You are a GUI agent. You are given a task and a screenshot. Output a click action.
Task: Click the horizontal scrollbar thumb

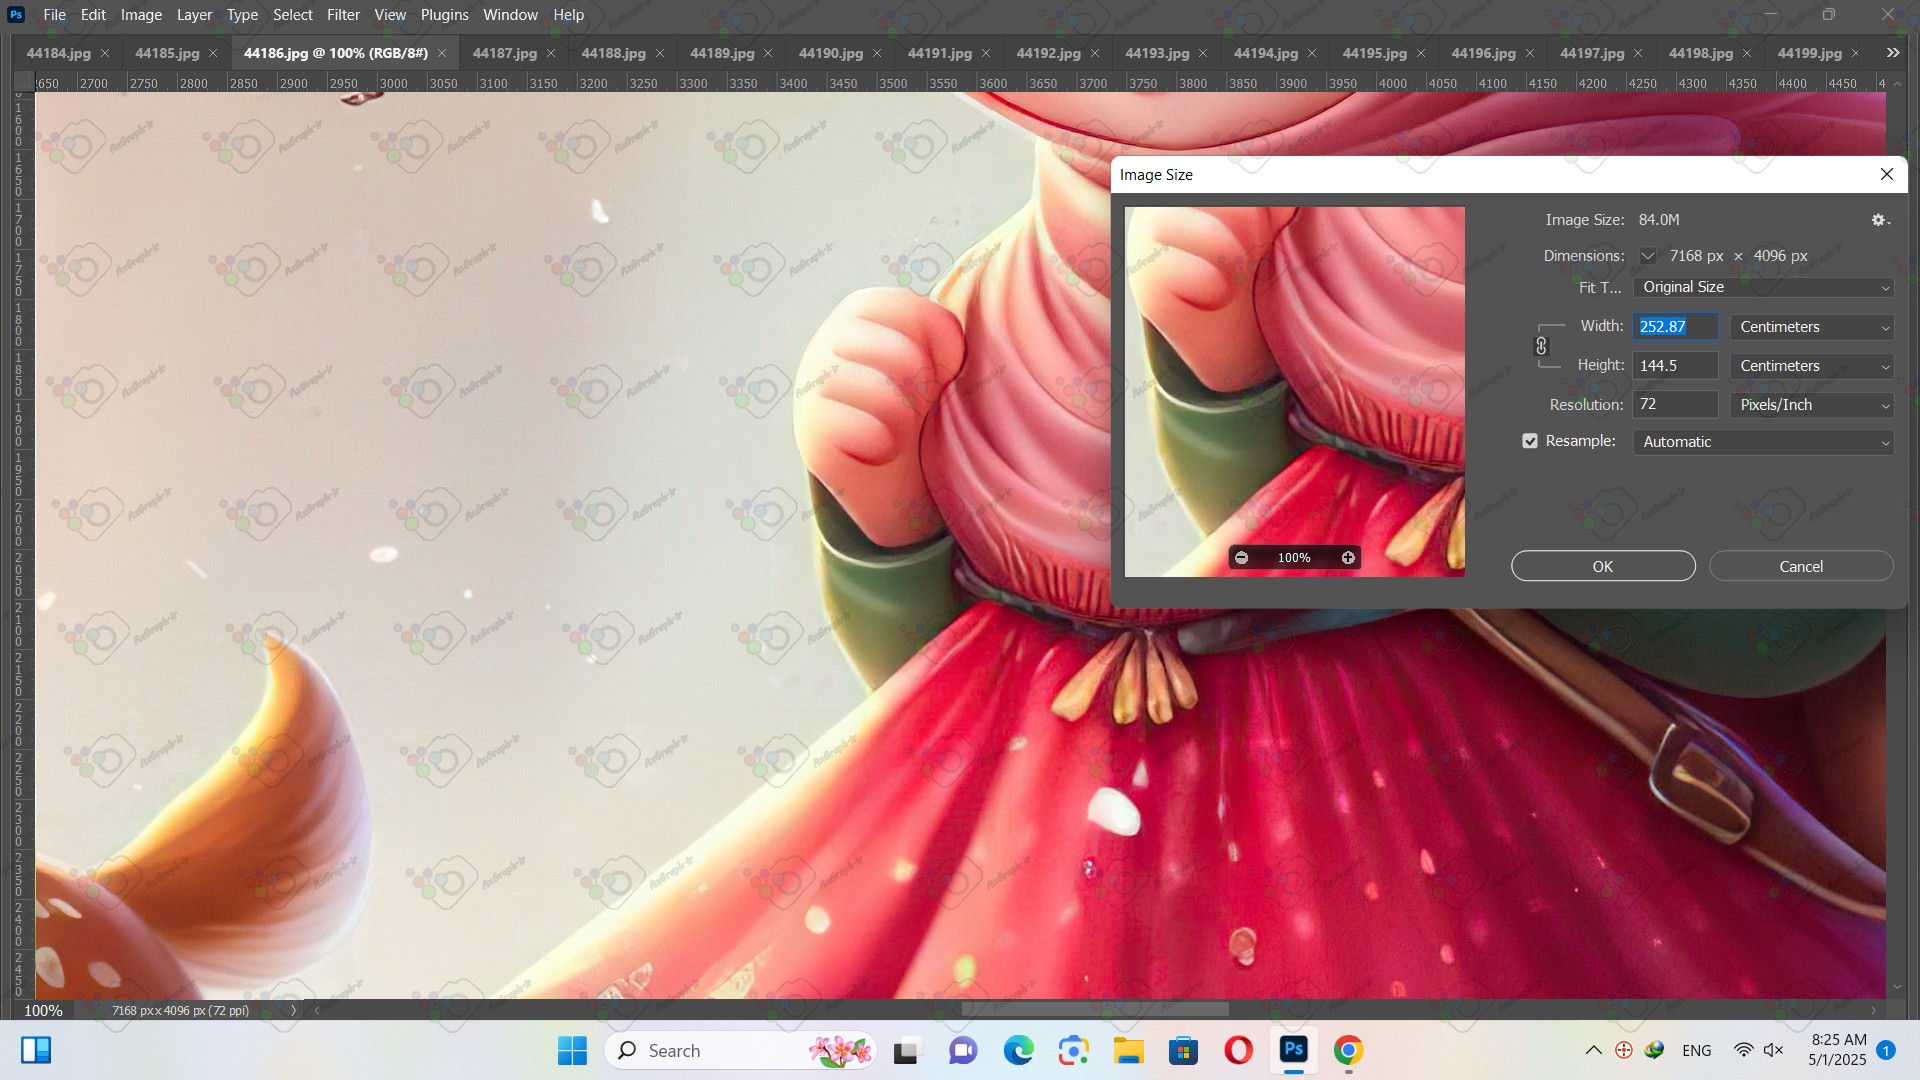pos(1095,1010)
